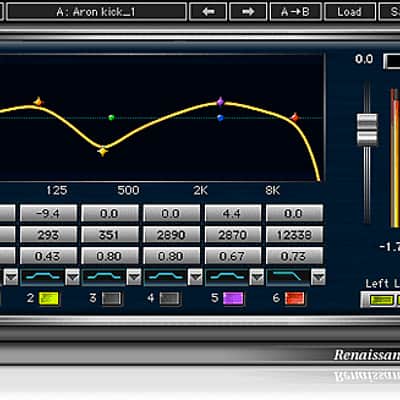Click band 5 bell filter shape icon
Image resolution: width=400 pixels, height=400 pixels.
click(227, 277)
